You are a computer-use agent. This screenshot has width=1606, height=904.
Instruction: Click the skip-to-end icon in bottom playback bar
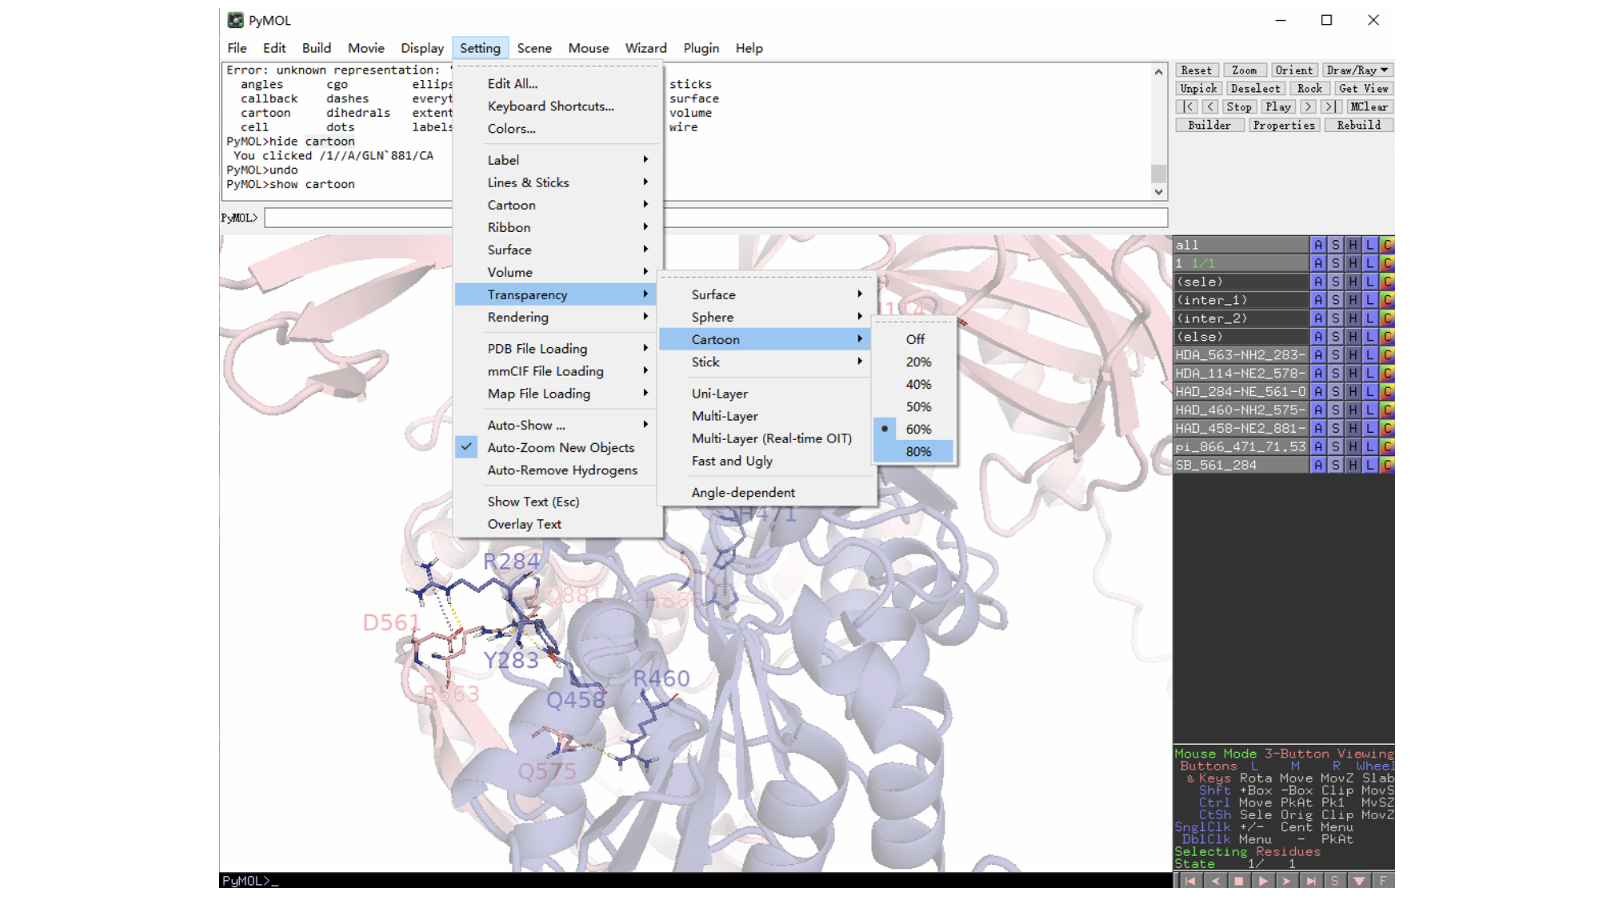pyautogui.click(x=1311, y=881)
